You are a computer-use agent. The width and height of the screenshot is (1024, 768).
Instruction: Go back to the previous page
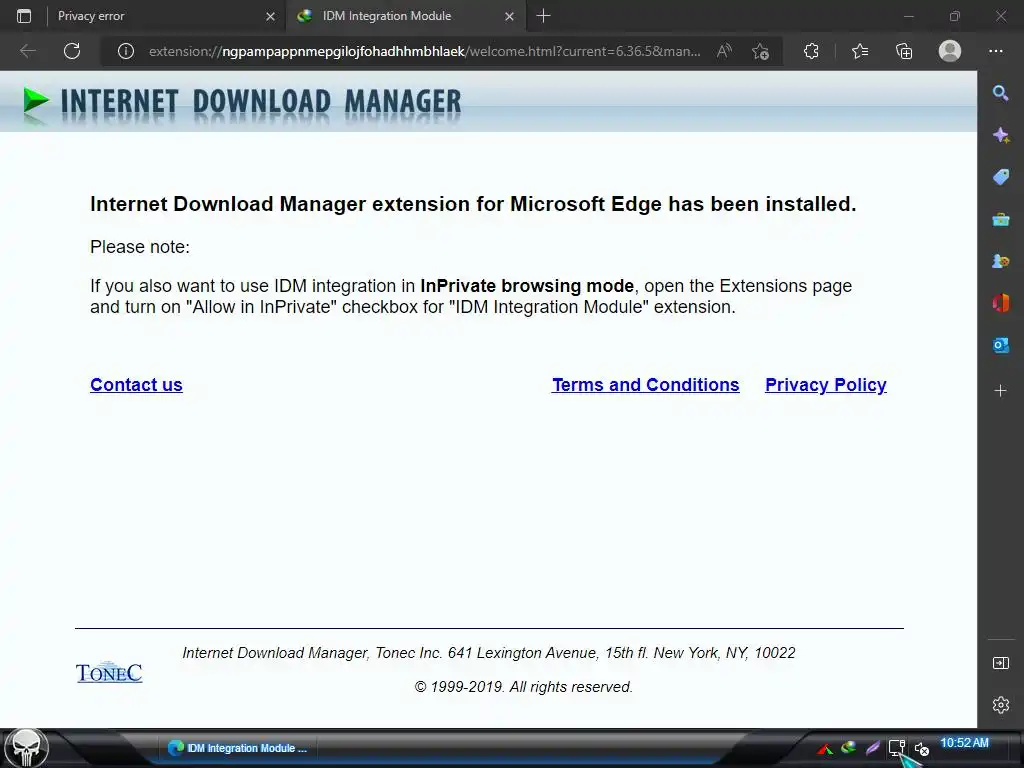pyautogui.click(x=27, y=51)
